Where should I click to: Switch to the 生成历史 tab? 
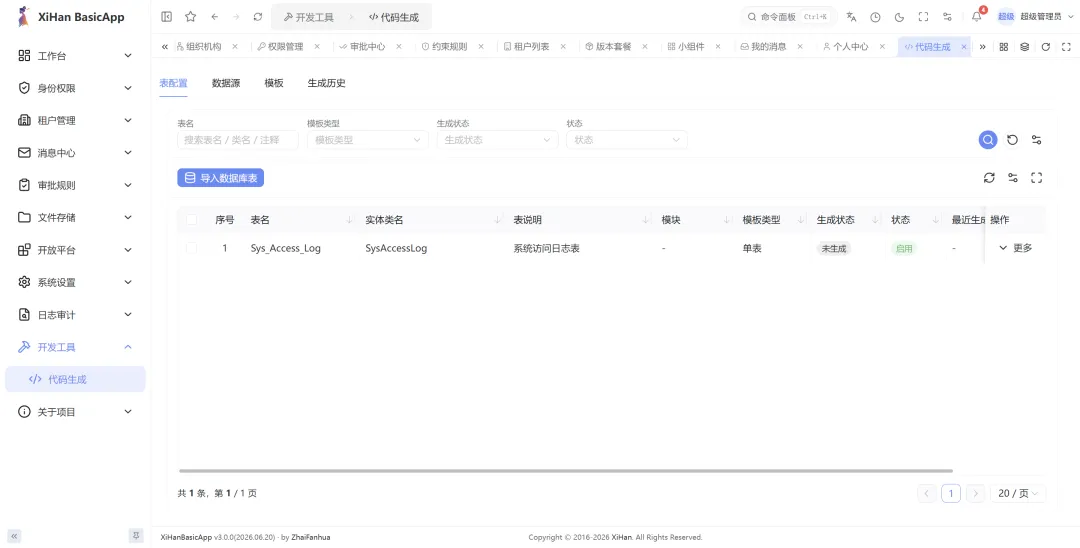[x=326, y=83]
